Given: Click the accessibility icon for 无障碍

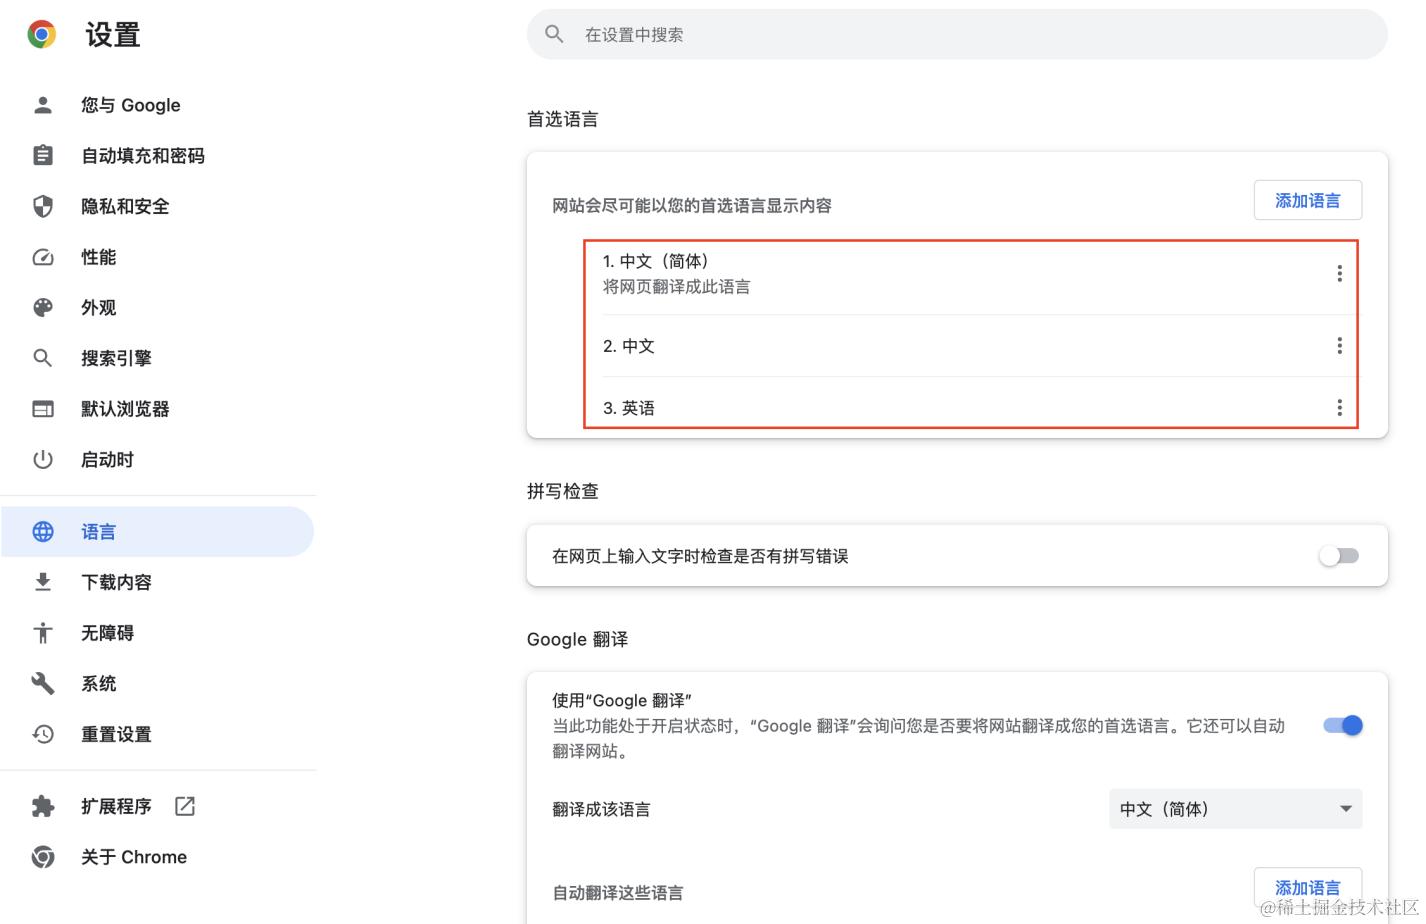Looking at the screenshot, I should pos(43,633).
